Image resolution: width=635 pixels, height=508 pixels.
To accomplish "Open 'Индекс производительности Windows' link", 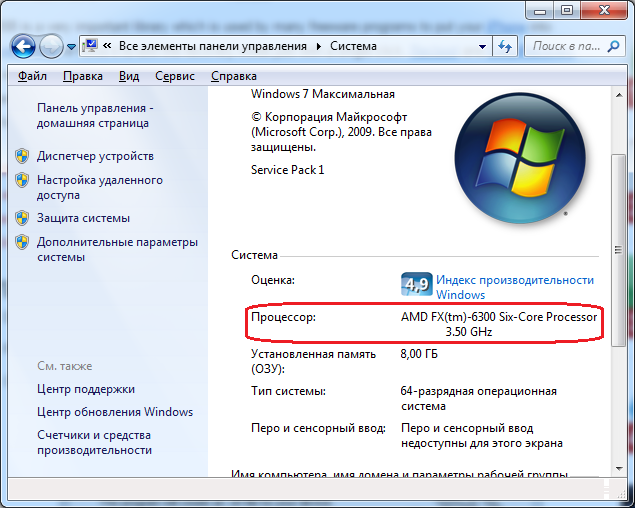I will point(515,287).
